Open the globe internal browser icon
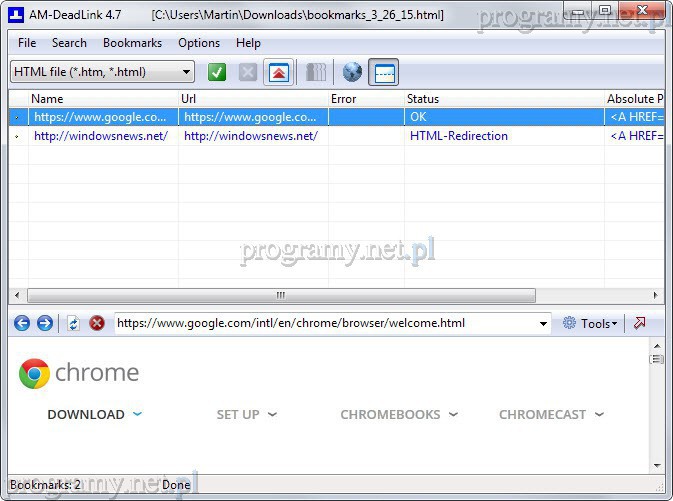 tap(352, 72)
